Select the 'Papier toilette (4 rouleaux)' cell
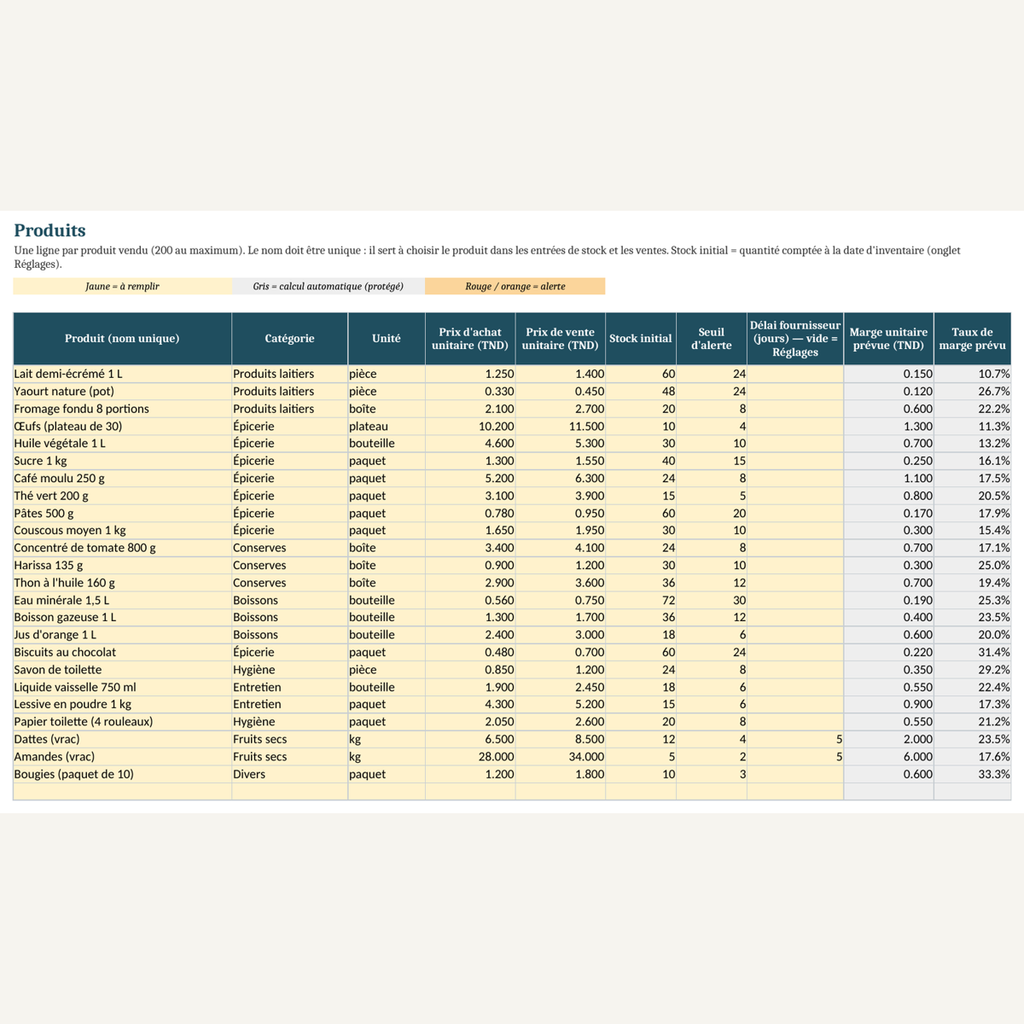 click(x=122, y=722)
